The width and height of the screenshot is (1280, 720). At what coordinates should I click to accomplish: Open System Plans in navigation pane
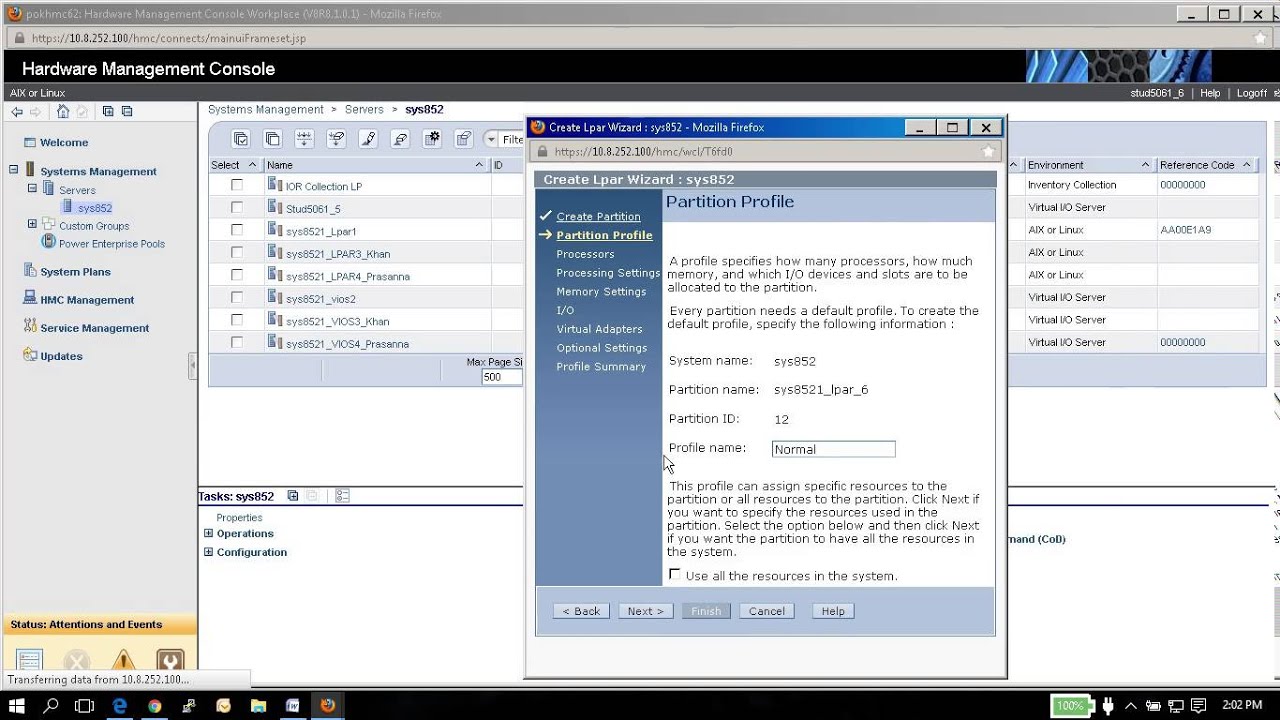[x=75, y=272]
